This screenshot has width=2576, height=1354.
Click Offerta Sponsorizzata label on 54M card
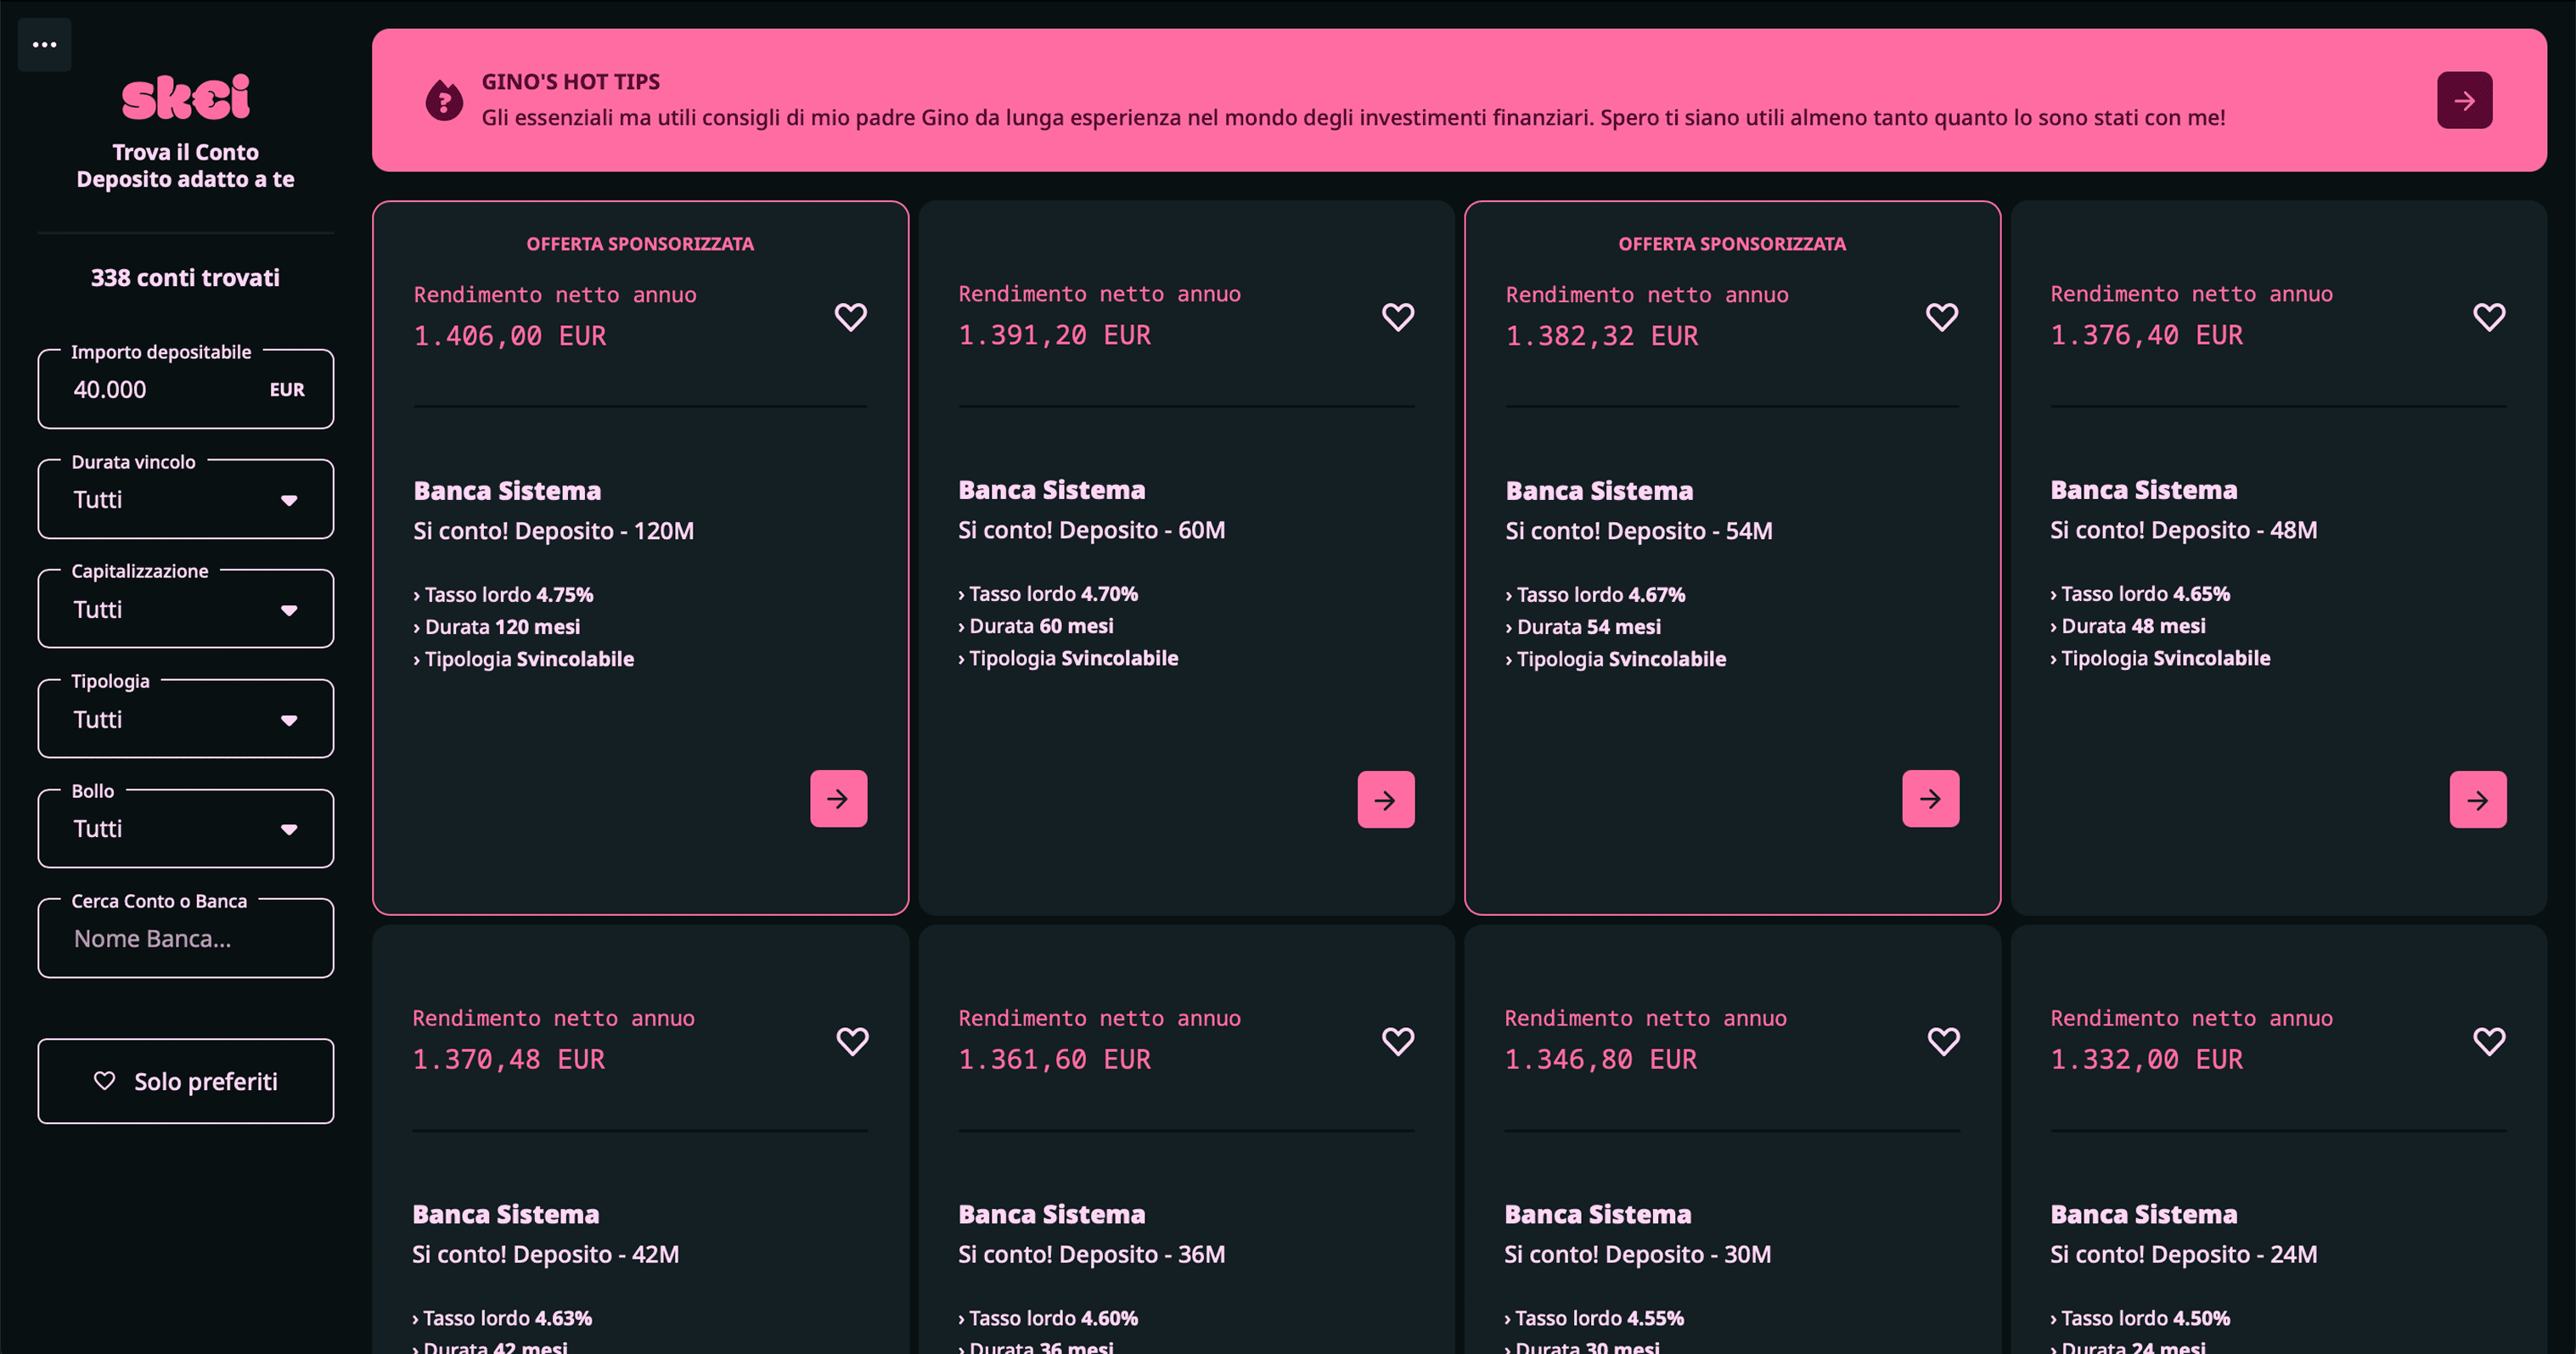click(x=1732, y=244)
